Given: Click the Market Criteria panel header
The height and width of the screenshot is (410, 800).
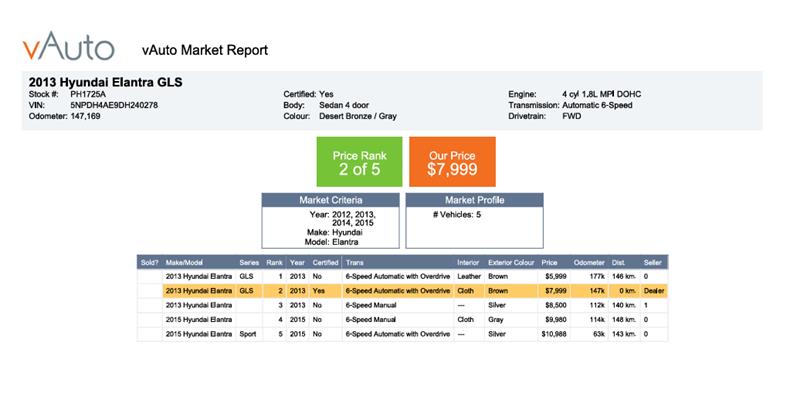Looking at the screenshot, I should pyautogui.click(x=331, y=200).
